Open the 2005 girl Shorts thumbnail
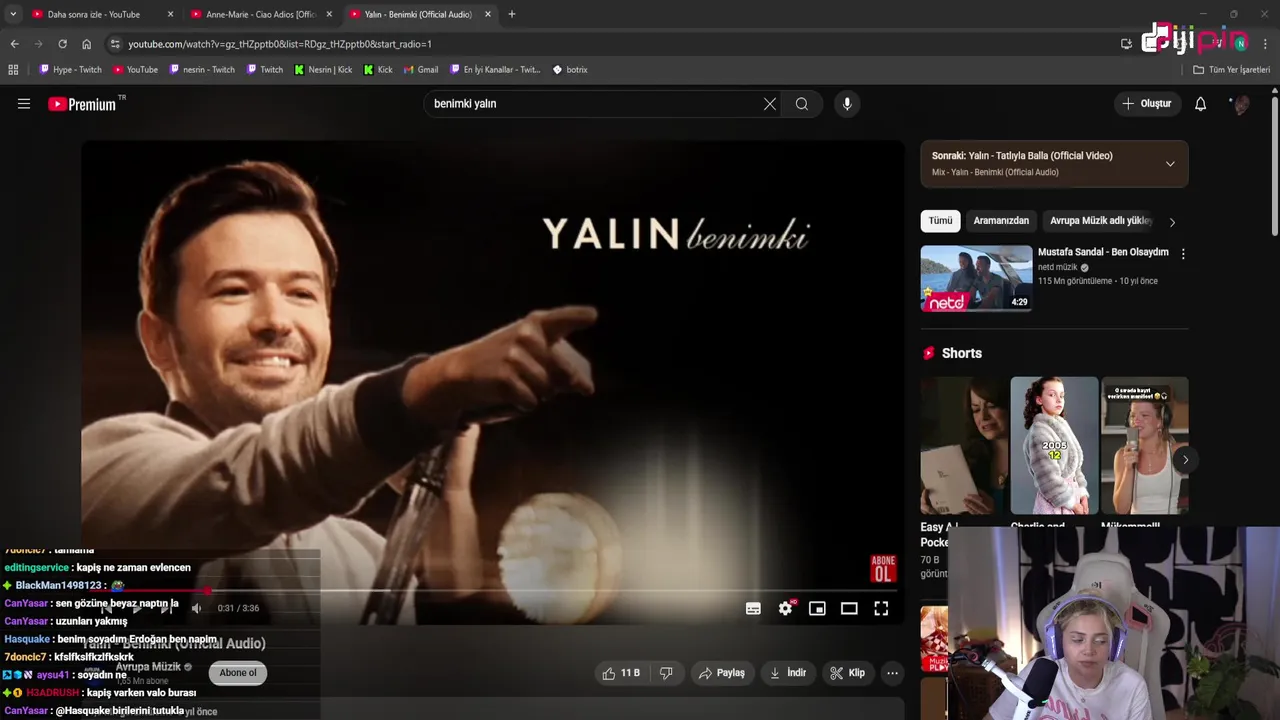The image size is (1280, 720). tap(1054, 445)
